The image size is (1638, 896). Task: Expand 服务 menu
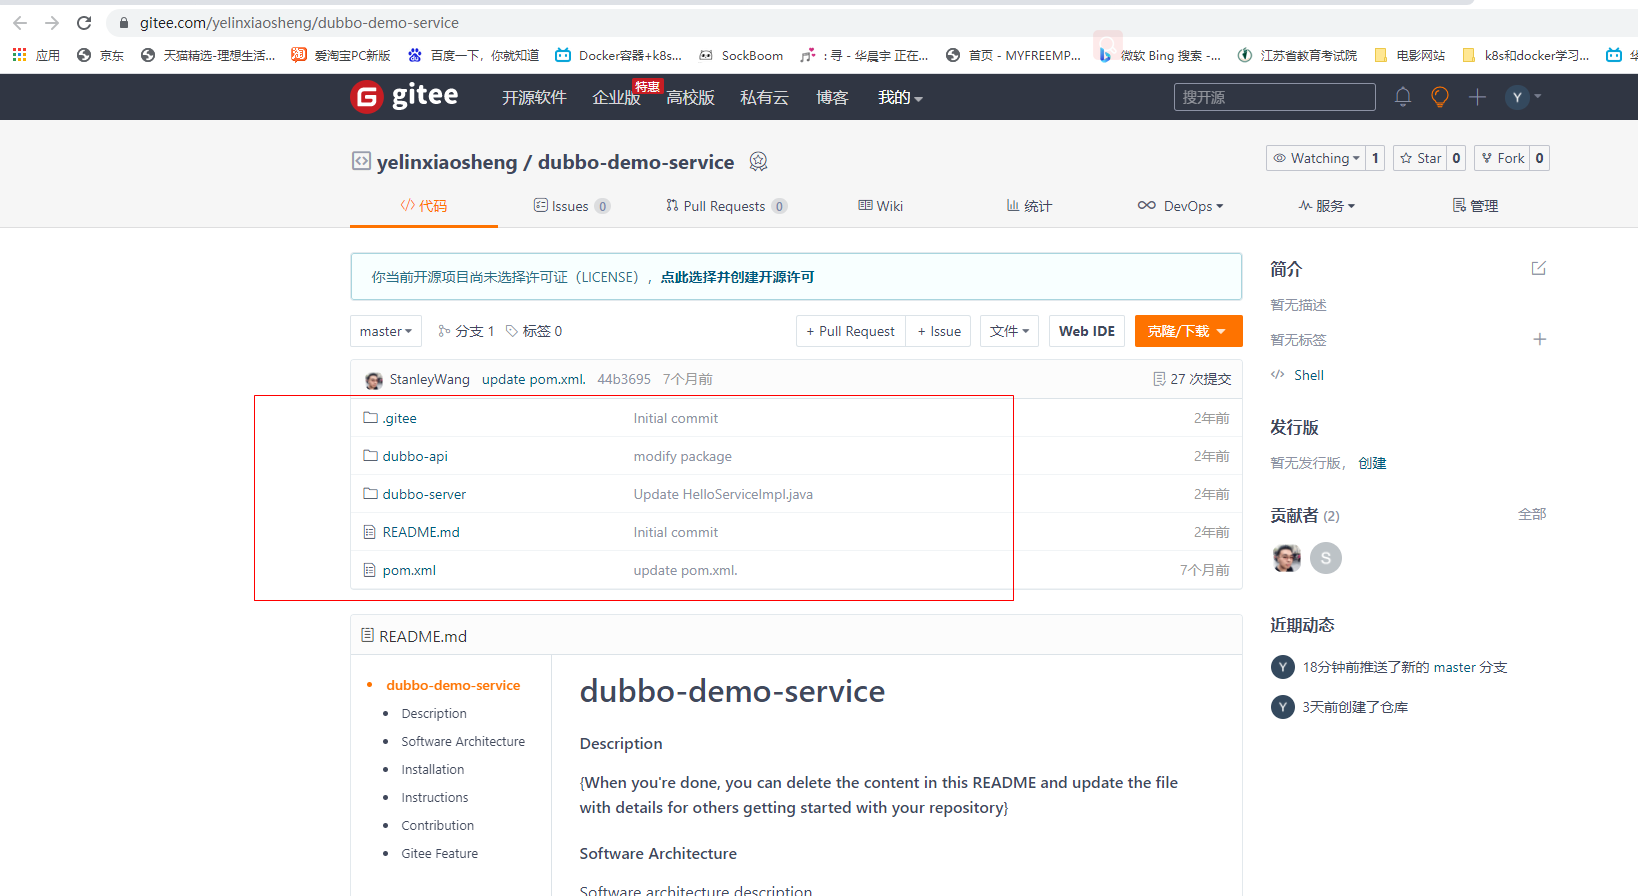point(1327,206)
